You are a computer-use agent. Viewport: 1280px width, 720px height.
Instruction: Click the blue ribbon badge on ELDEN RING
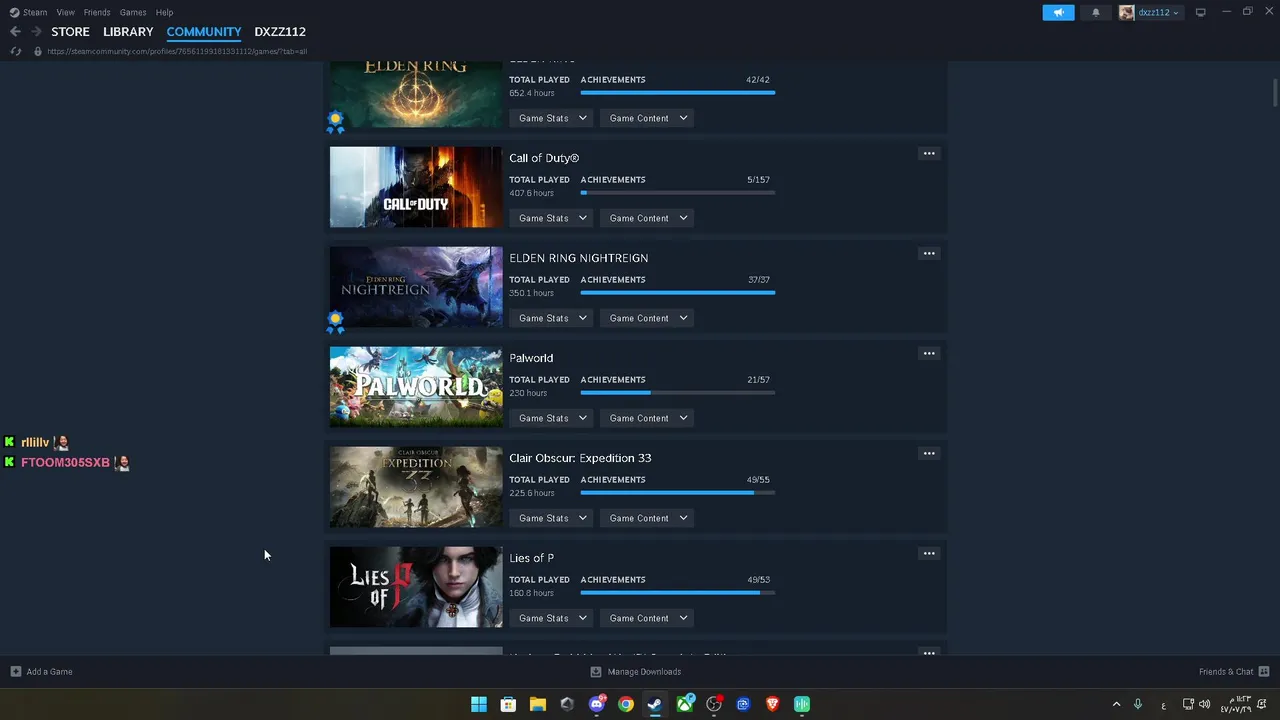[x=335, y=122]
